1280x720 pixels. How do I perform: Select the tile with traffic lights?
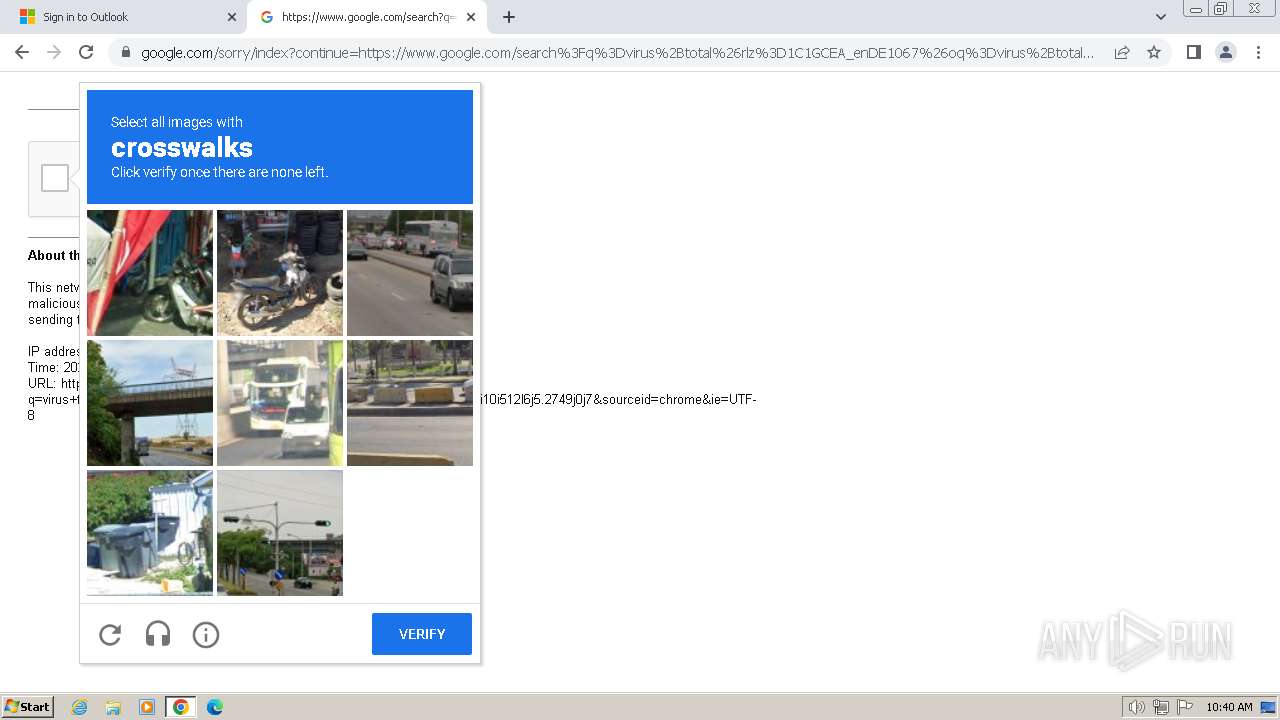tap(280, 533)
